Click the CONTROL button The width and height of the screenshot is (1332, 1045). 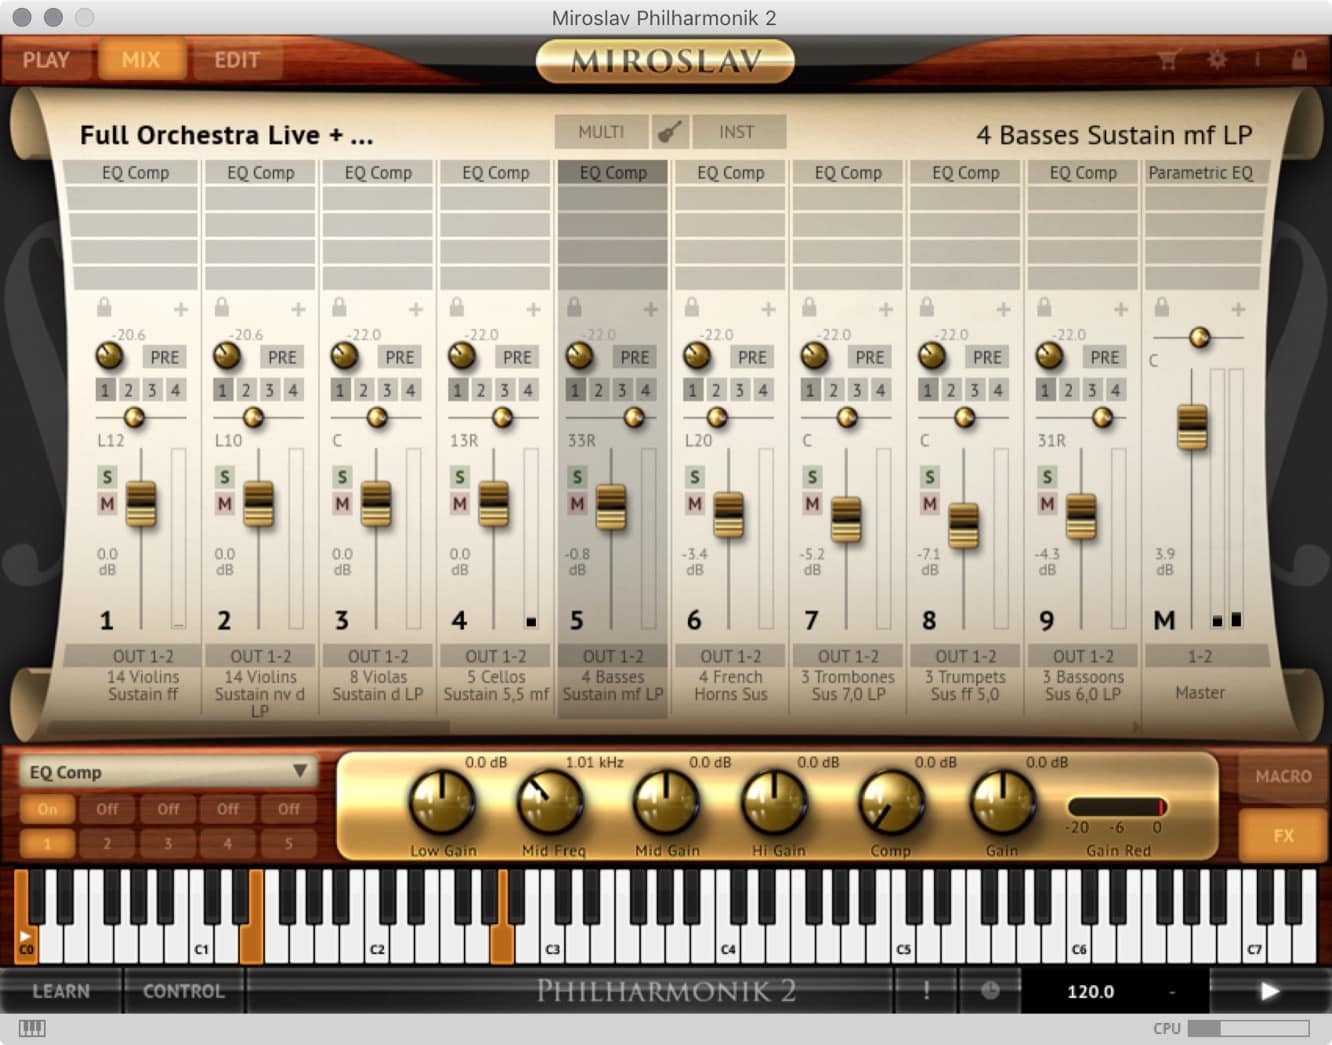184,991
